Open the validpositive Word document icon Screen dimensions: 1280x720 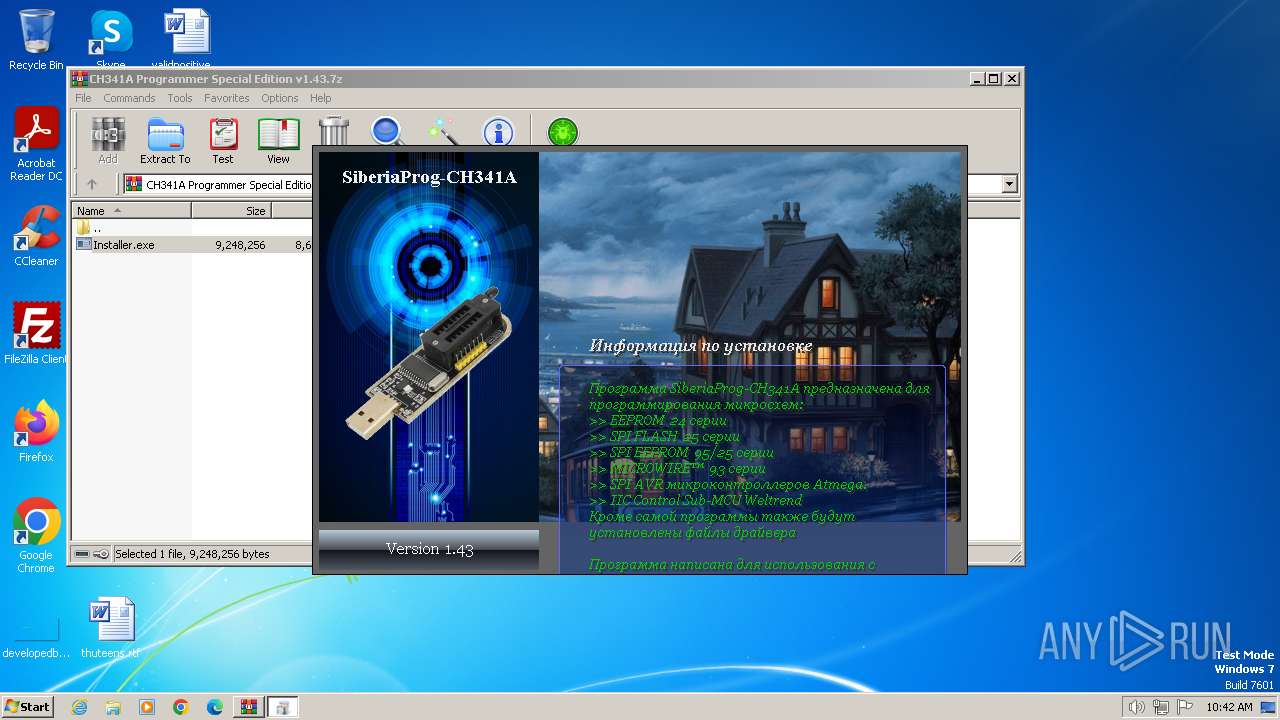[187, 38]
